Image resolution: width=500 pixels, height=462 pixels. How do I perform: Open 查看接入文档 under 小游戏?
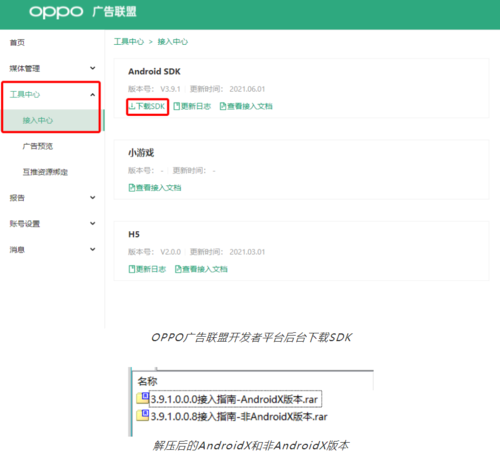coord(155,188)
